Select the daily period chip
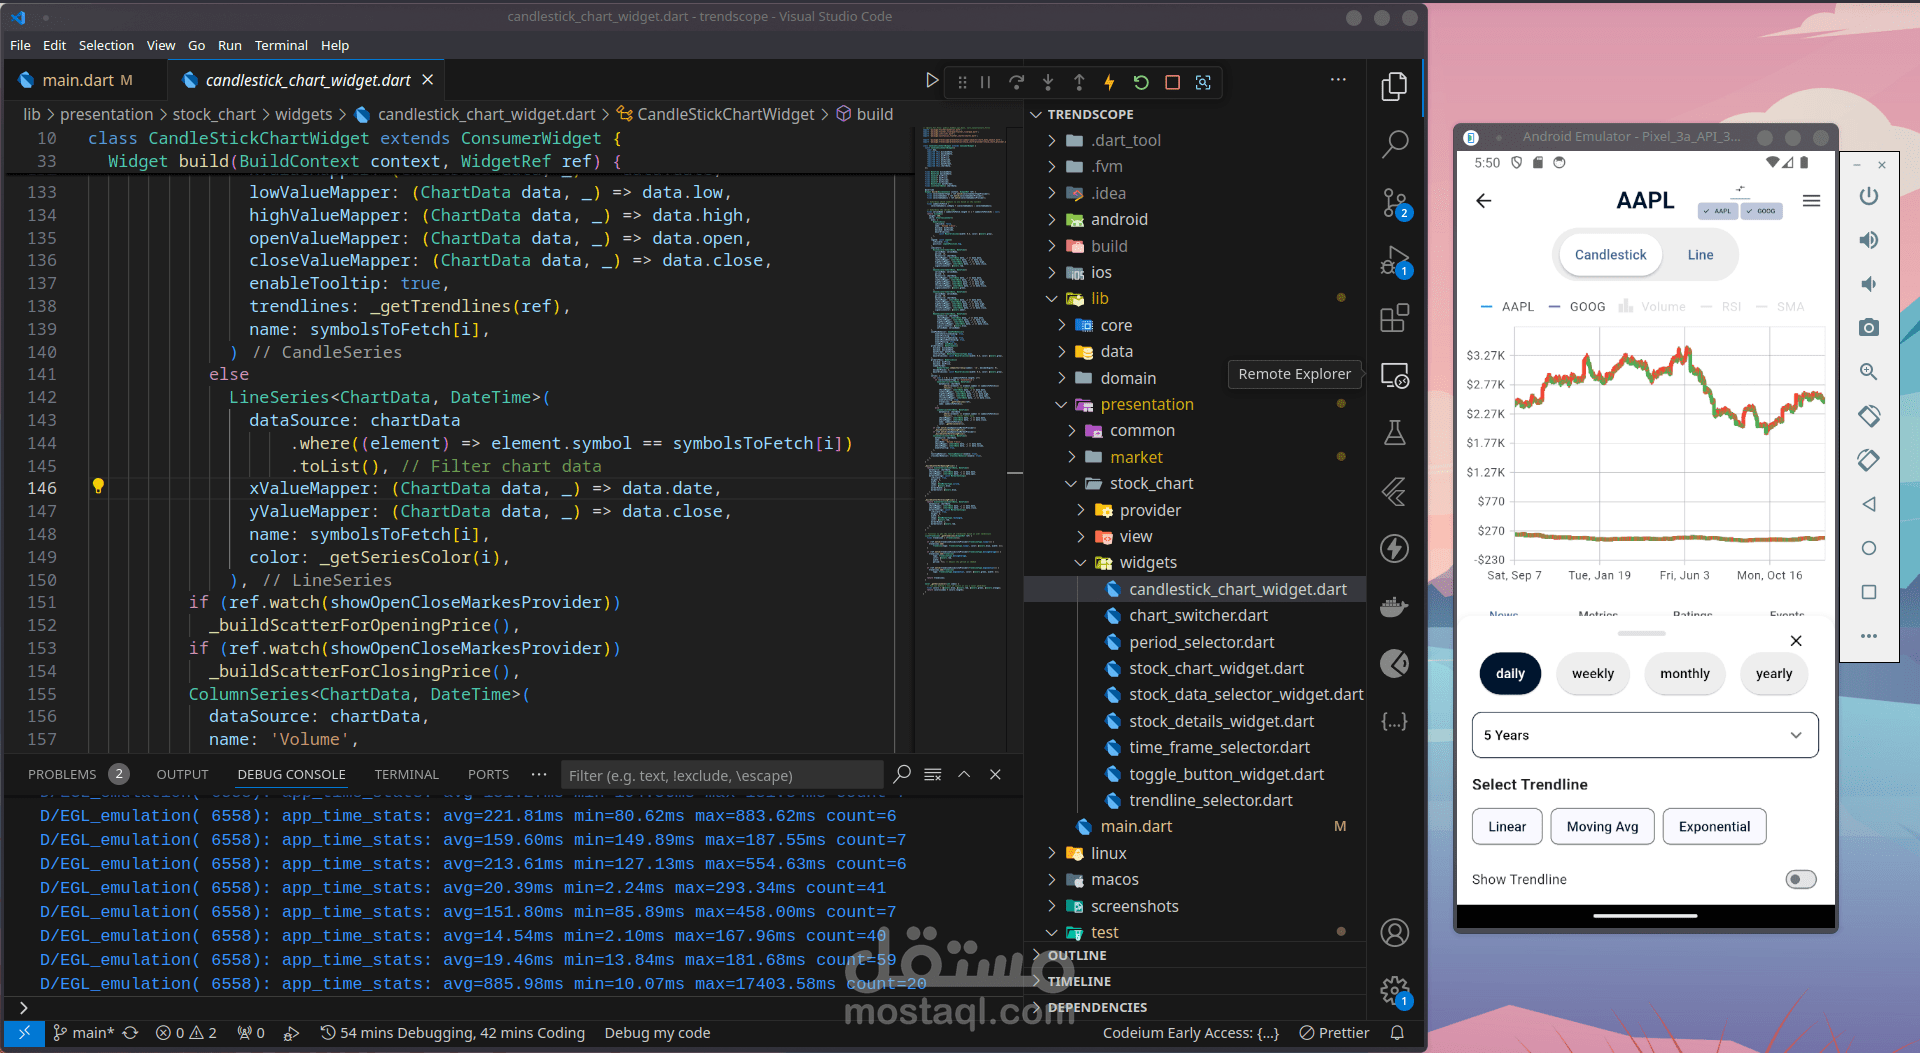This screenshot has height=1053, width=1920. pyautogui.click(x=1510, y=674)
